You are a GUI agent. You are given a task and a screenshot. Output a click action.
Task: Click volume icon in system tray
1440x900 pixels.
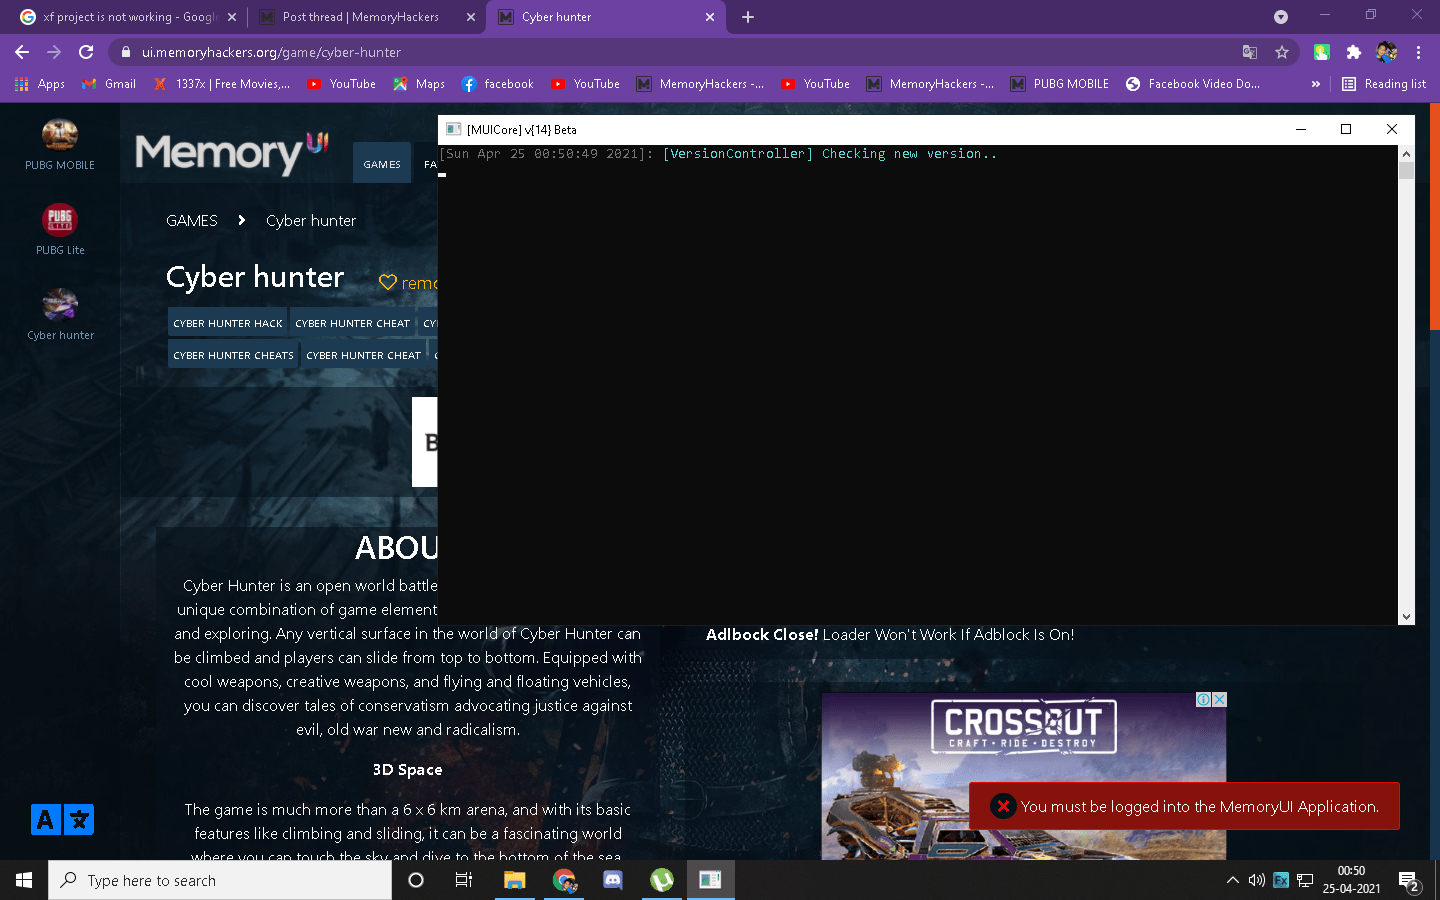tap(1256, 880)
